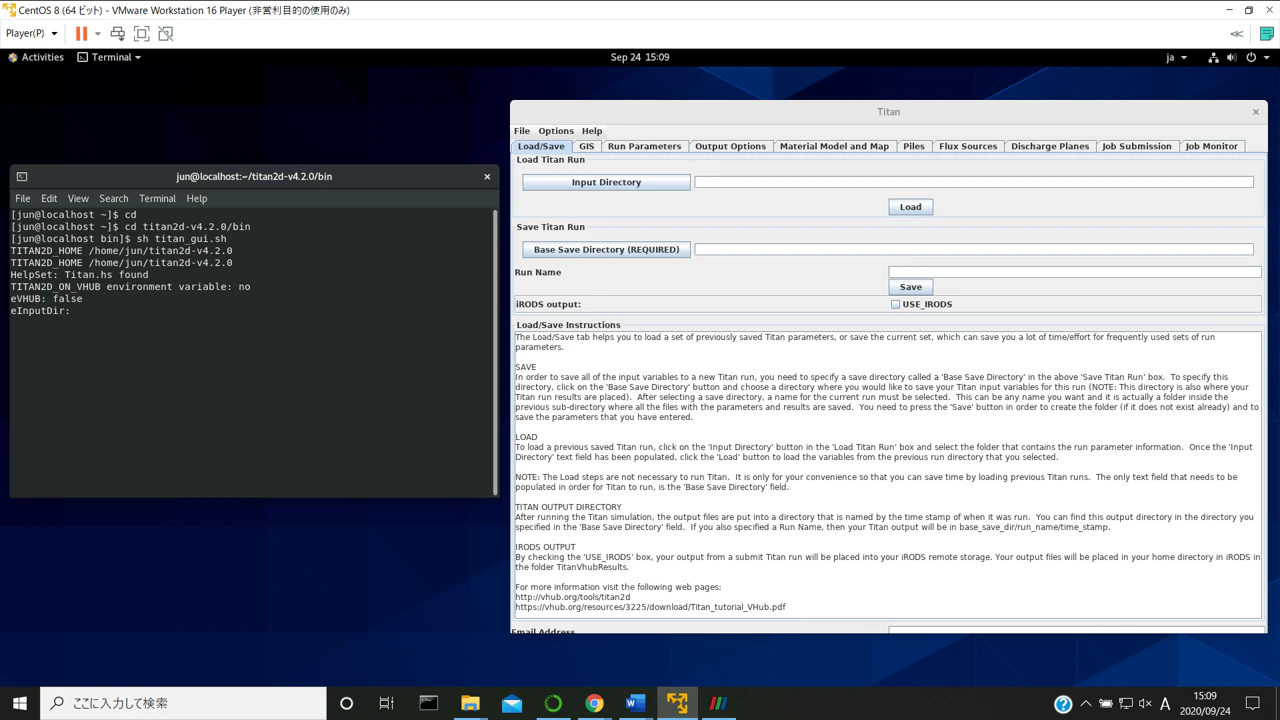
Task: Open the Discharge Planes tab
Action: 1050,146
